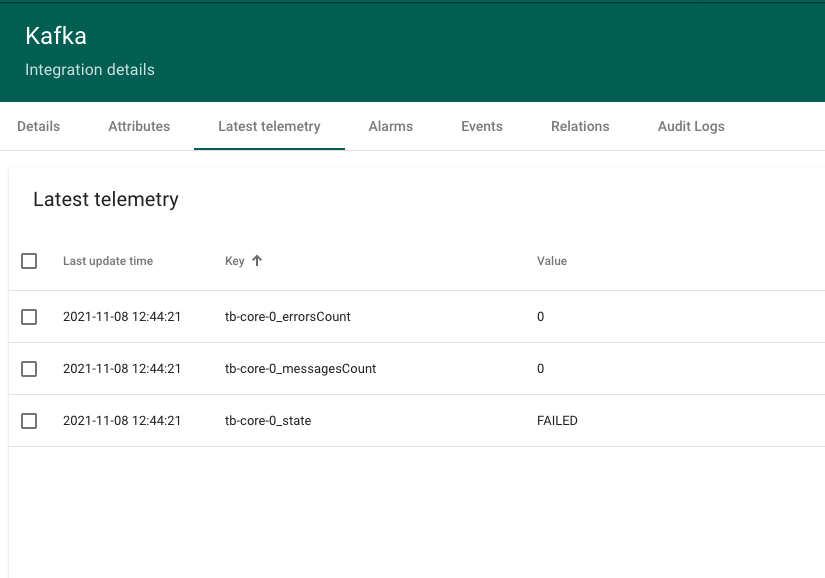Click timestamp of tb-core-0_errorsCount row

[122, 317]
